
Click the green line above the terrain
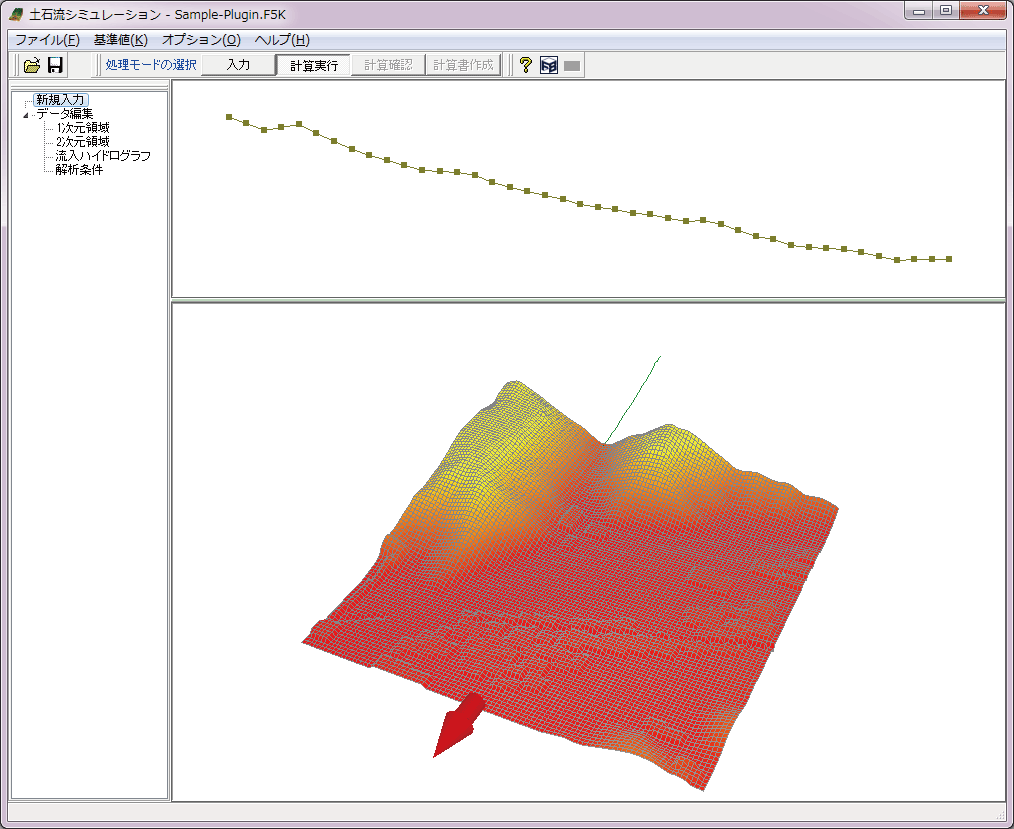[x=633, y=400]
